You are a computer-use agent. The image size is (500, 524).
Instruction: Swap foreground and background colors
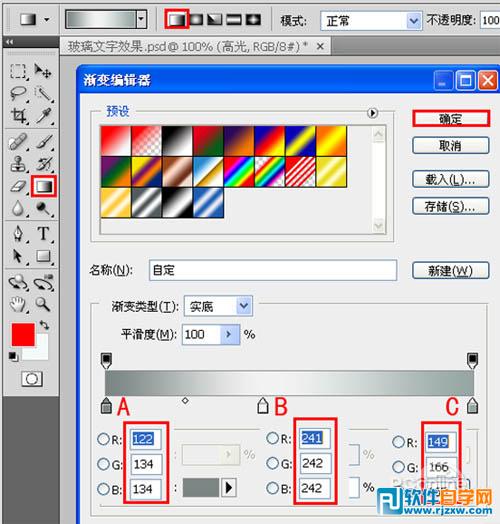[x=44, y=325]
